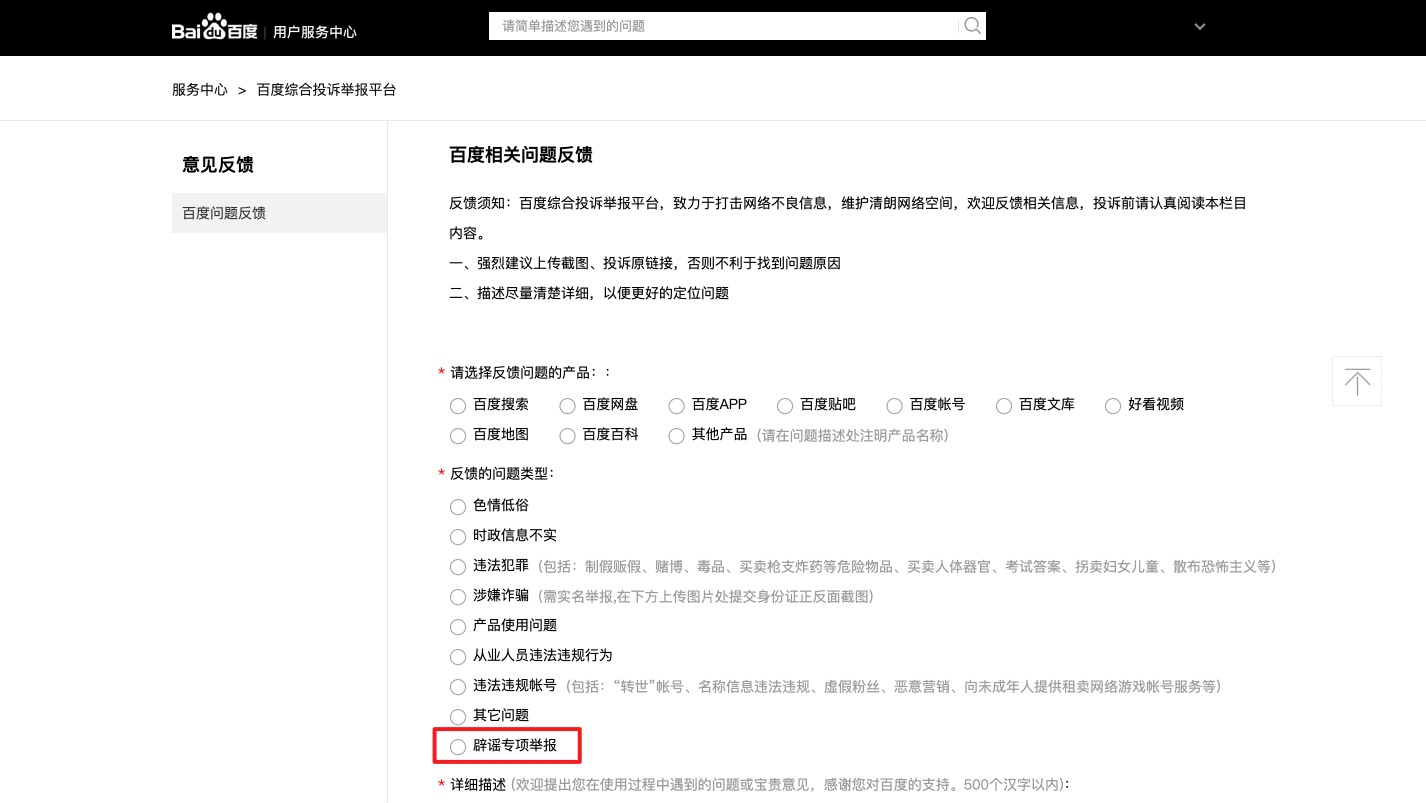Select the 百度地图 product radio
The width and height of the screenshot is (1426, 803).
[x=458, y=436]
